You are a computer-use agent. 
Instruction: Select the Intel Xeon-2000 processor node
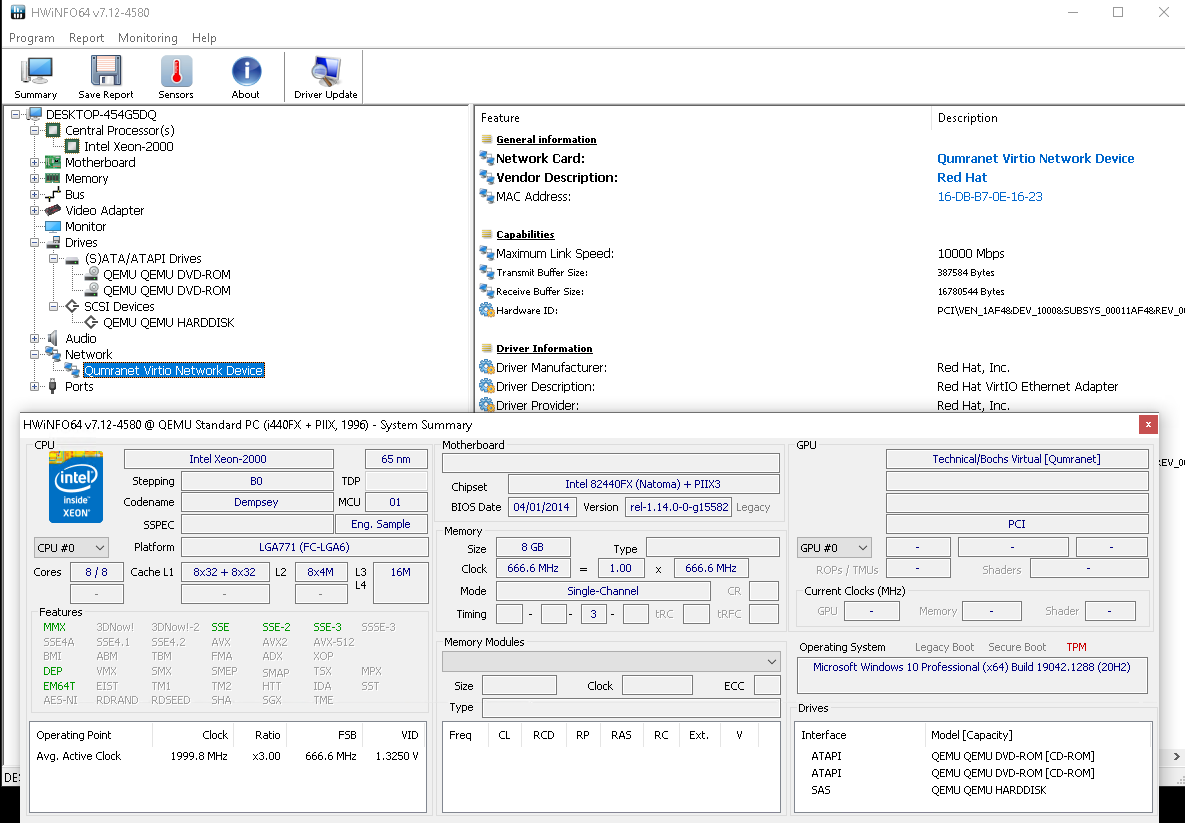pos(128,147)
